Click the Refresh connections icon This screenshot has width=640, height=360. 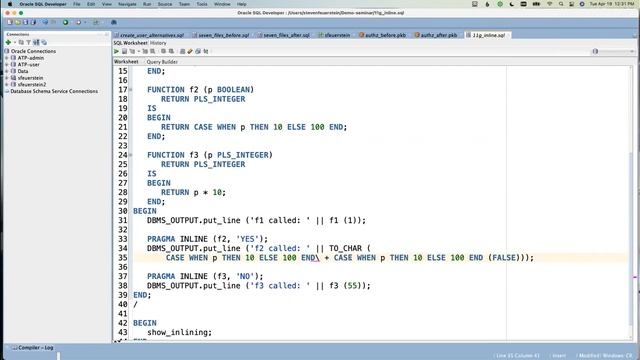click(x=21, y=42)
